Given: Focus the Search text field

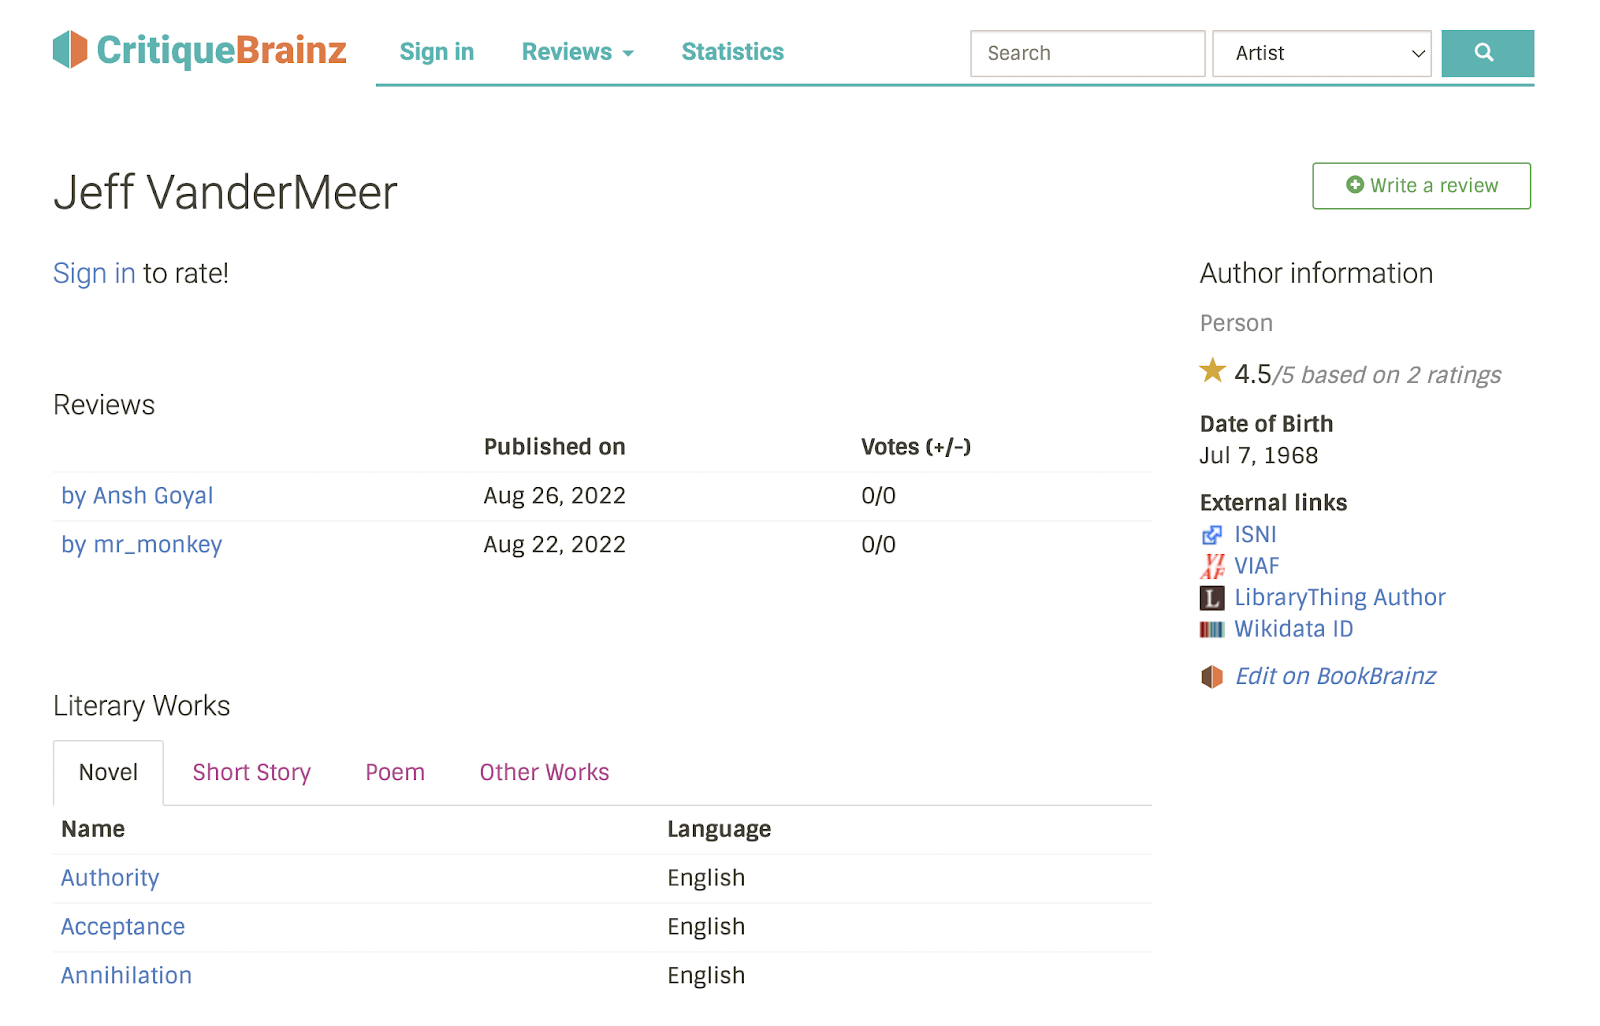Looking at the screenshot, I should click(1087, 53).
